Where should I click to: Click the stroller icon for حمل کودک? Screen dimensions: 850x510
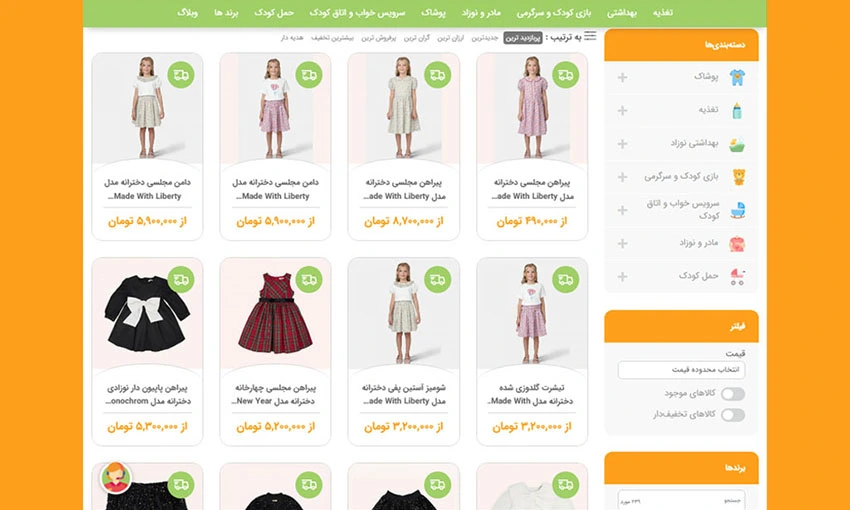737,276
